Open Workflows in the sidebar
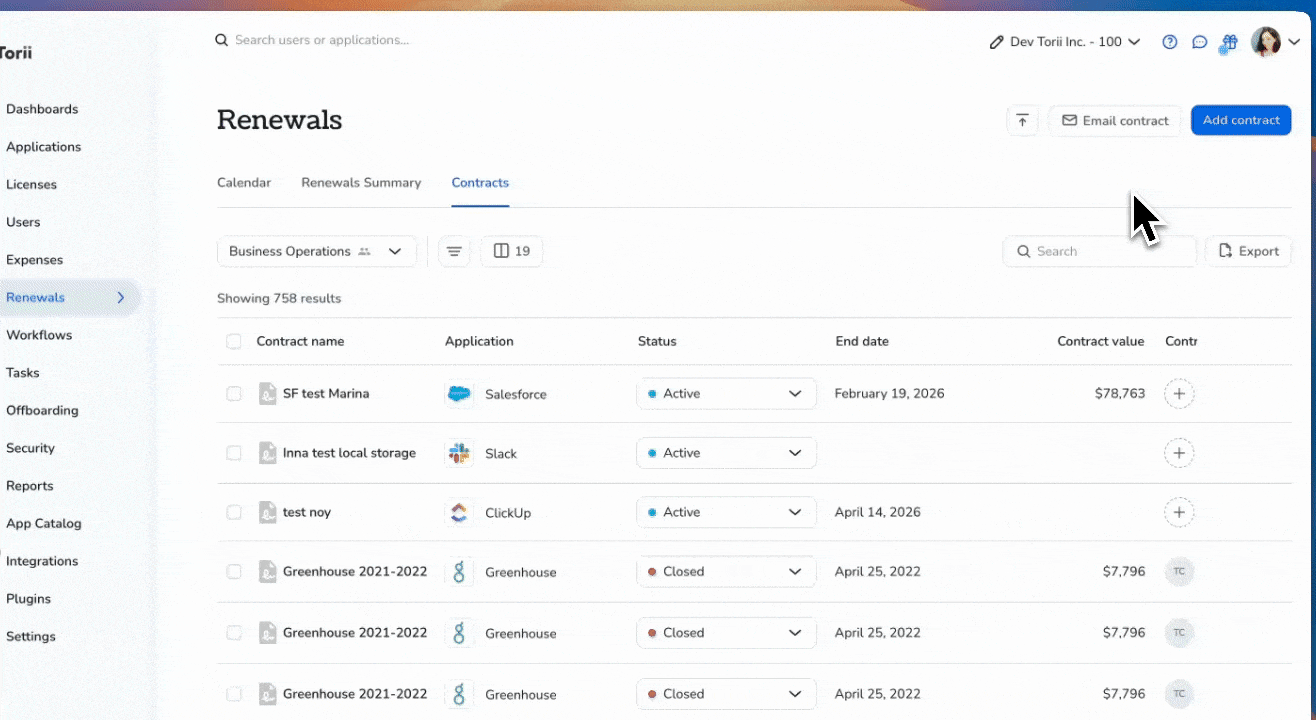 click(39, 335)
